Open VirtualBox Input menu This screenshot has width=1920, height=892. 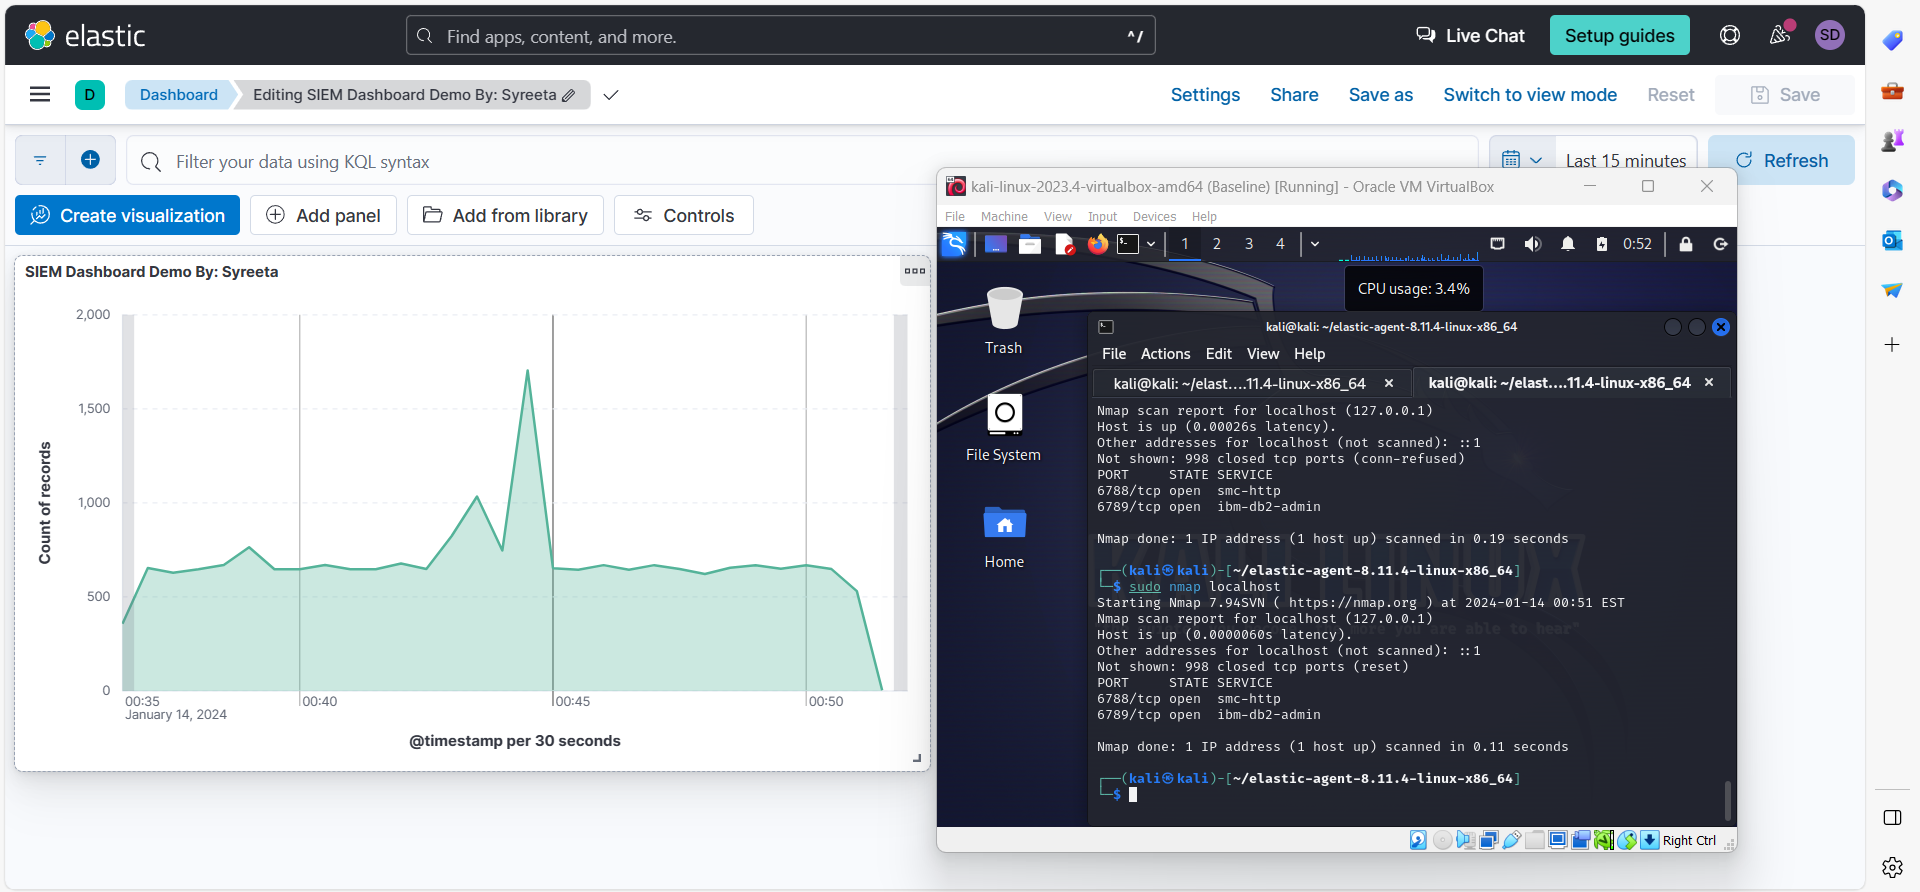pos(1102,217)
